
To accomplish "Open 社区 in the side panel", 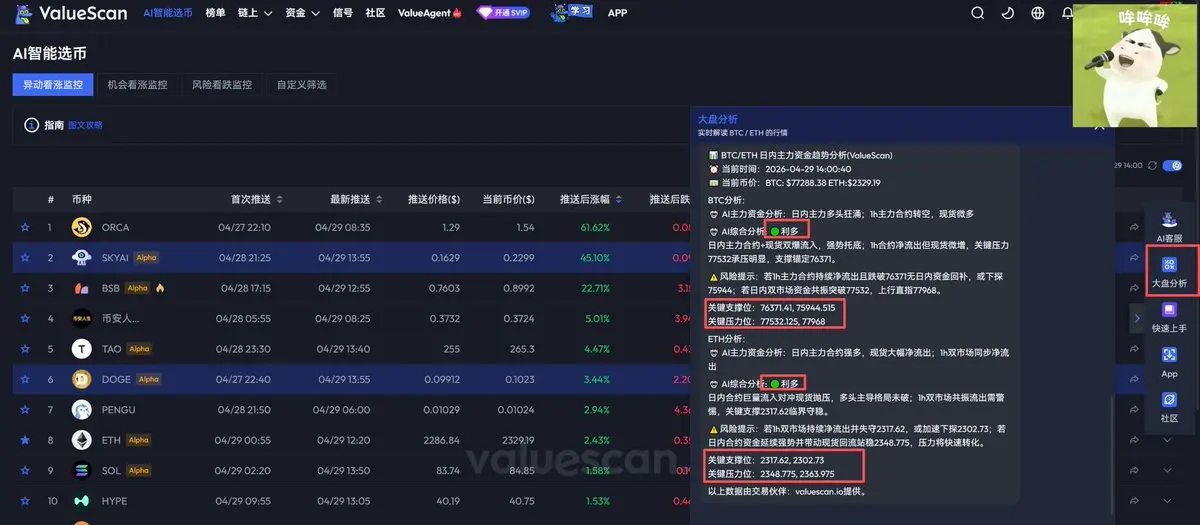I will pos(1169,407).
